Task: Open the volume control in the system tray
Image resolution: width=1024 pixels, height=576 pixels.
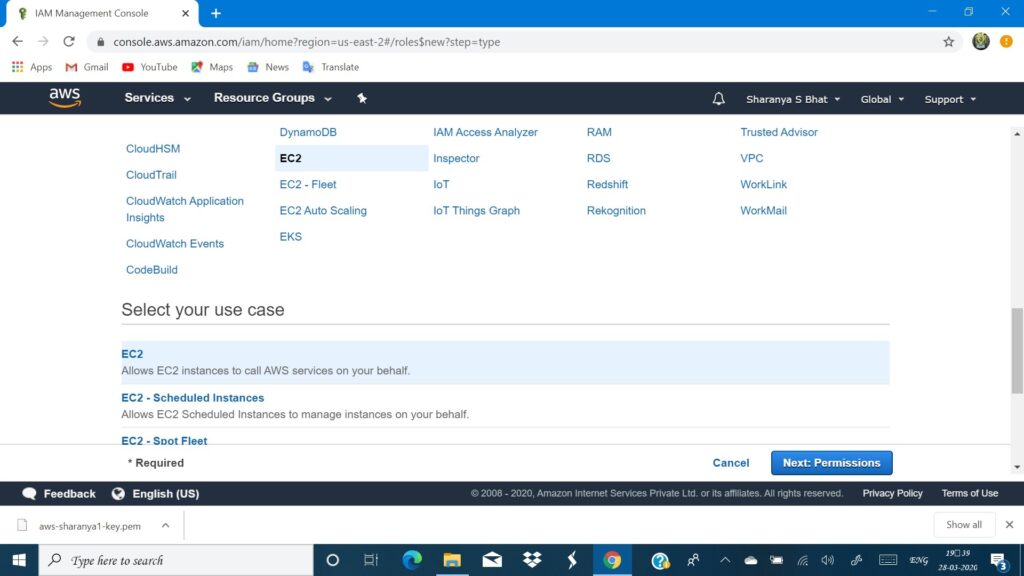Action: 827,560
